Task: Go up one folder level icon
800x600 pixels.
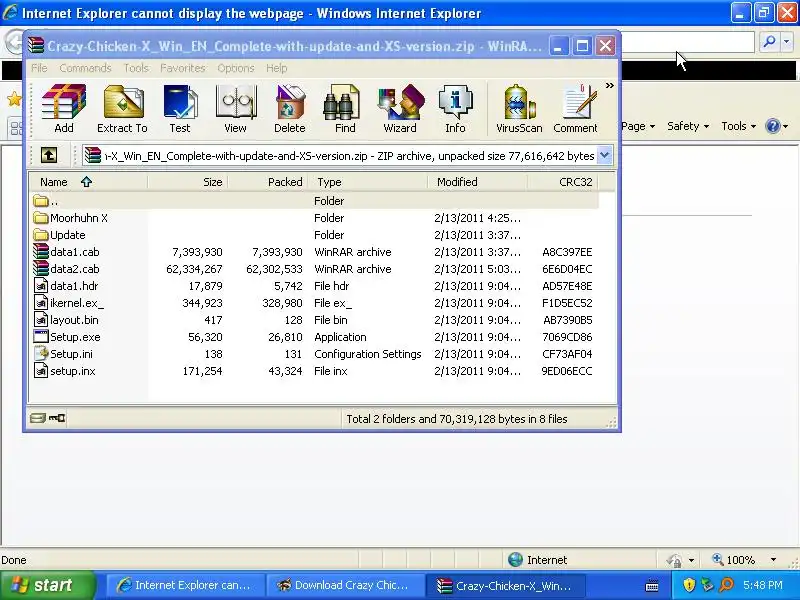Action: pos(49,155)
